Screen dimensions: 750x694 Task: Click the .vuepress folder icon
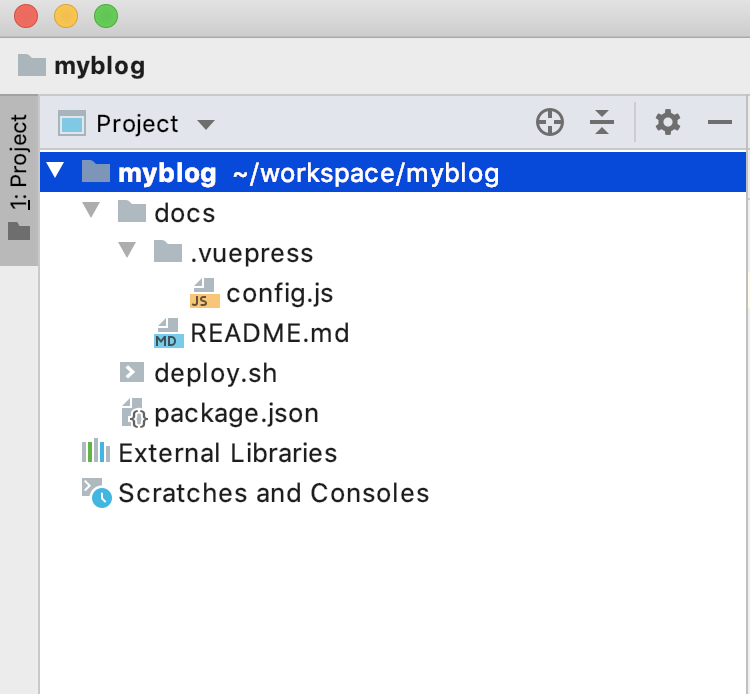(168, 251)
